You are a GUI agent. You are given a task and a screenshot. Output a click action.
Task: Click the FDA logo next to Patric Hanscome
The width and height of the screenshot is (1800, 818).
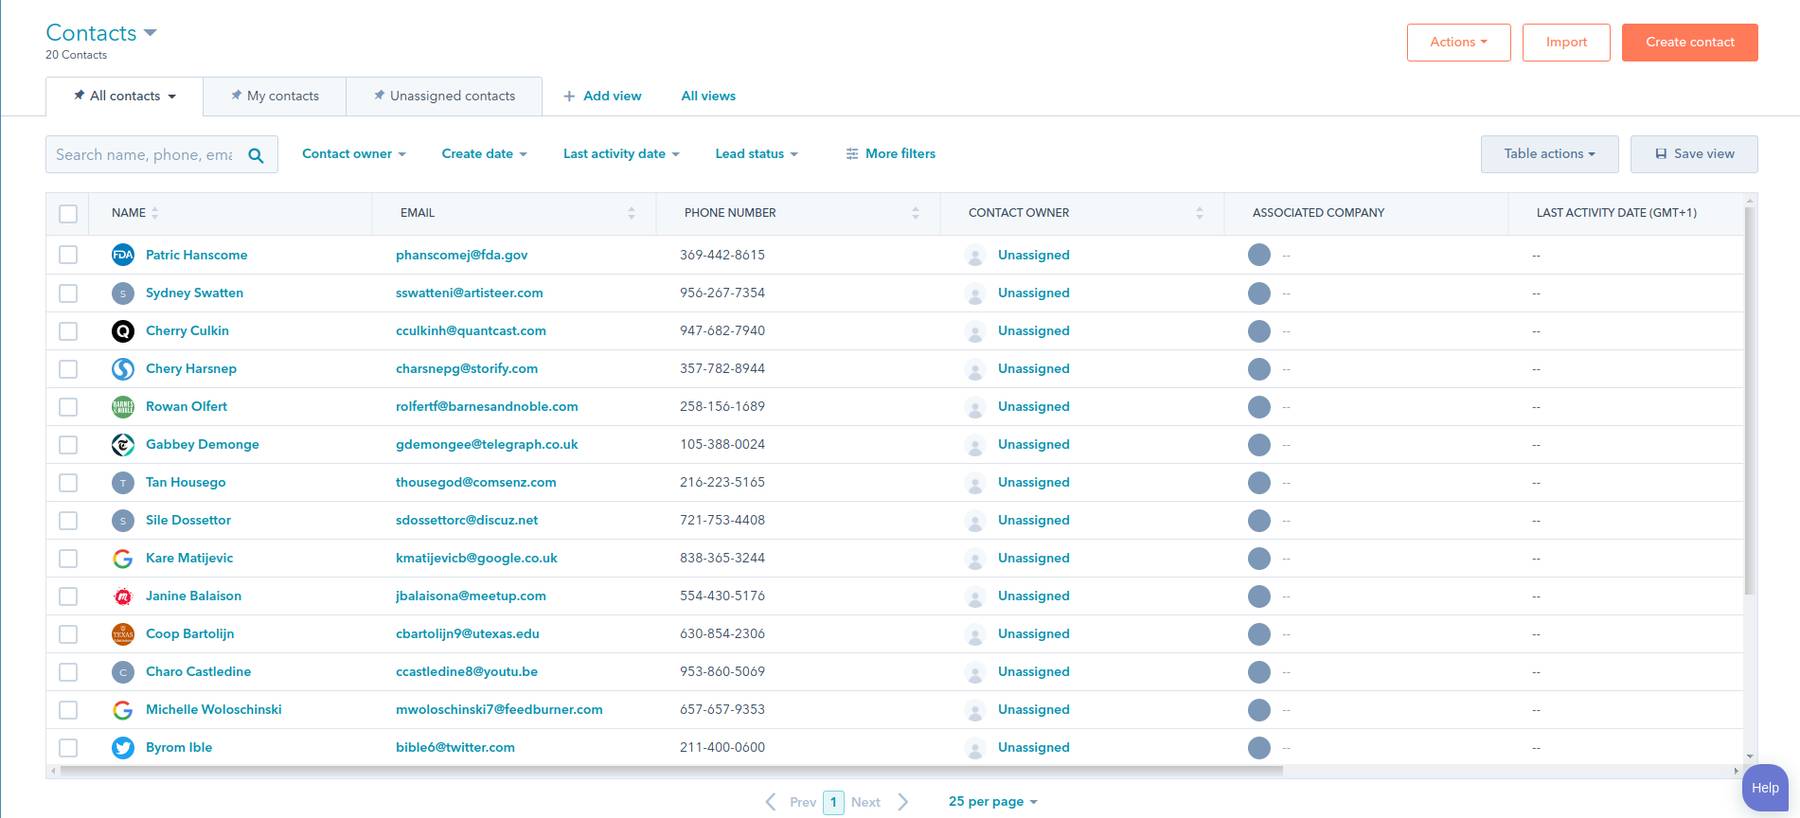pyautogui.click(x=123, y=255)
